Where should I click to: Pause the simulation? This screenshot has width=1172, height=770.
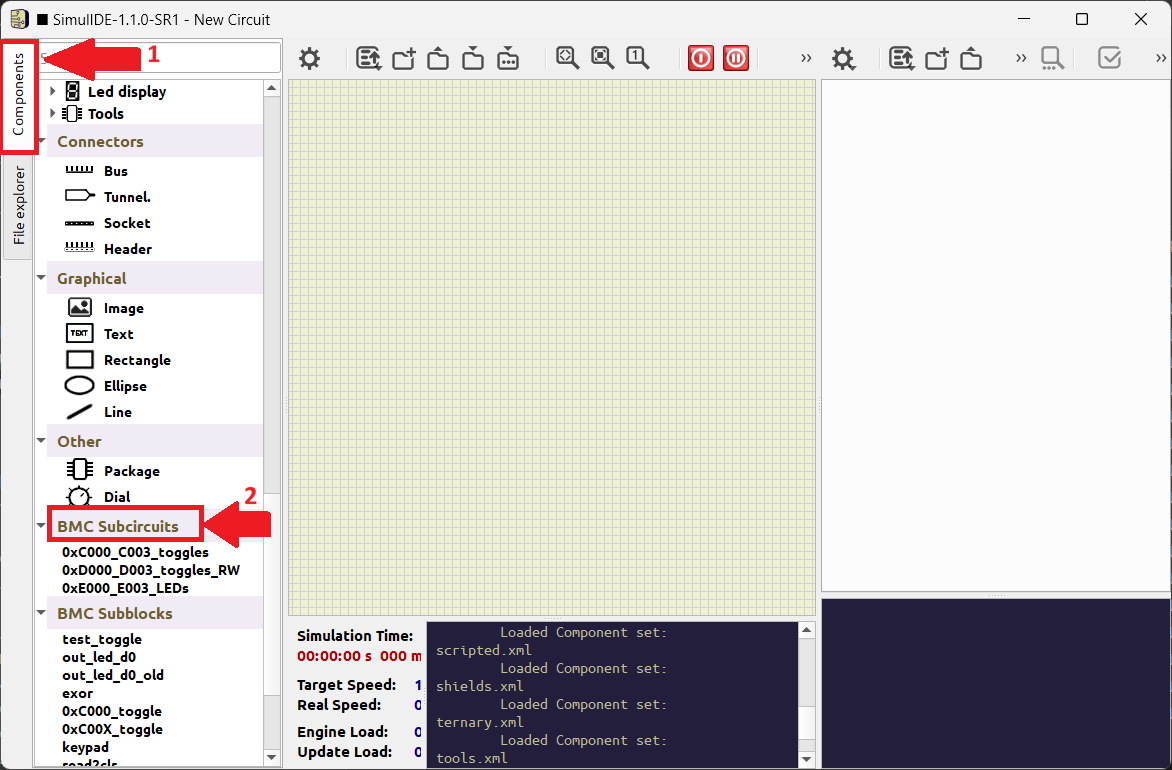[x=736, y=58]
